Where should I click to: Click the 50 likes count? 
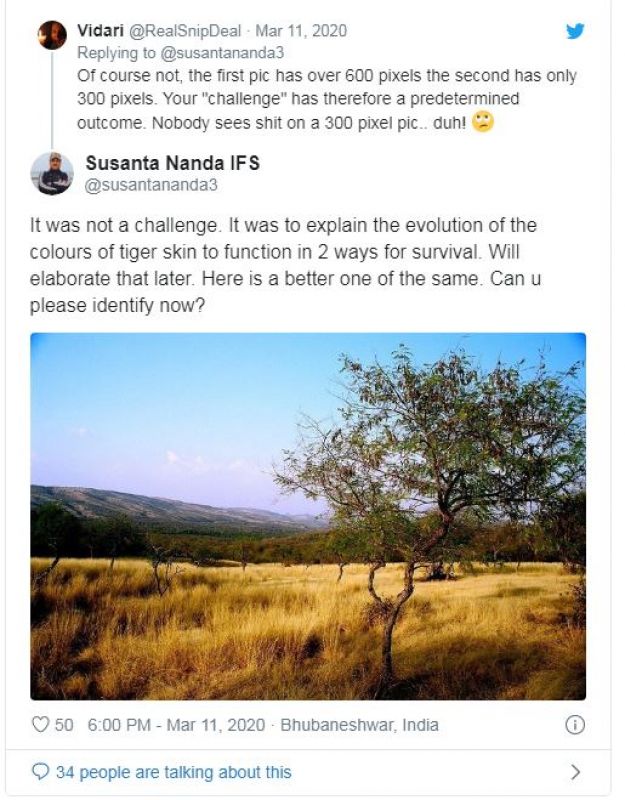pos(64,725)
